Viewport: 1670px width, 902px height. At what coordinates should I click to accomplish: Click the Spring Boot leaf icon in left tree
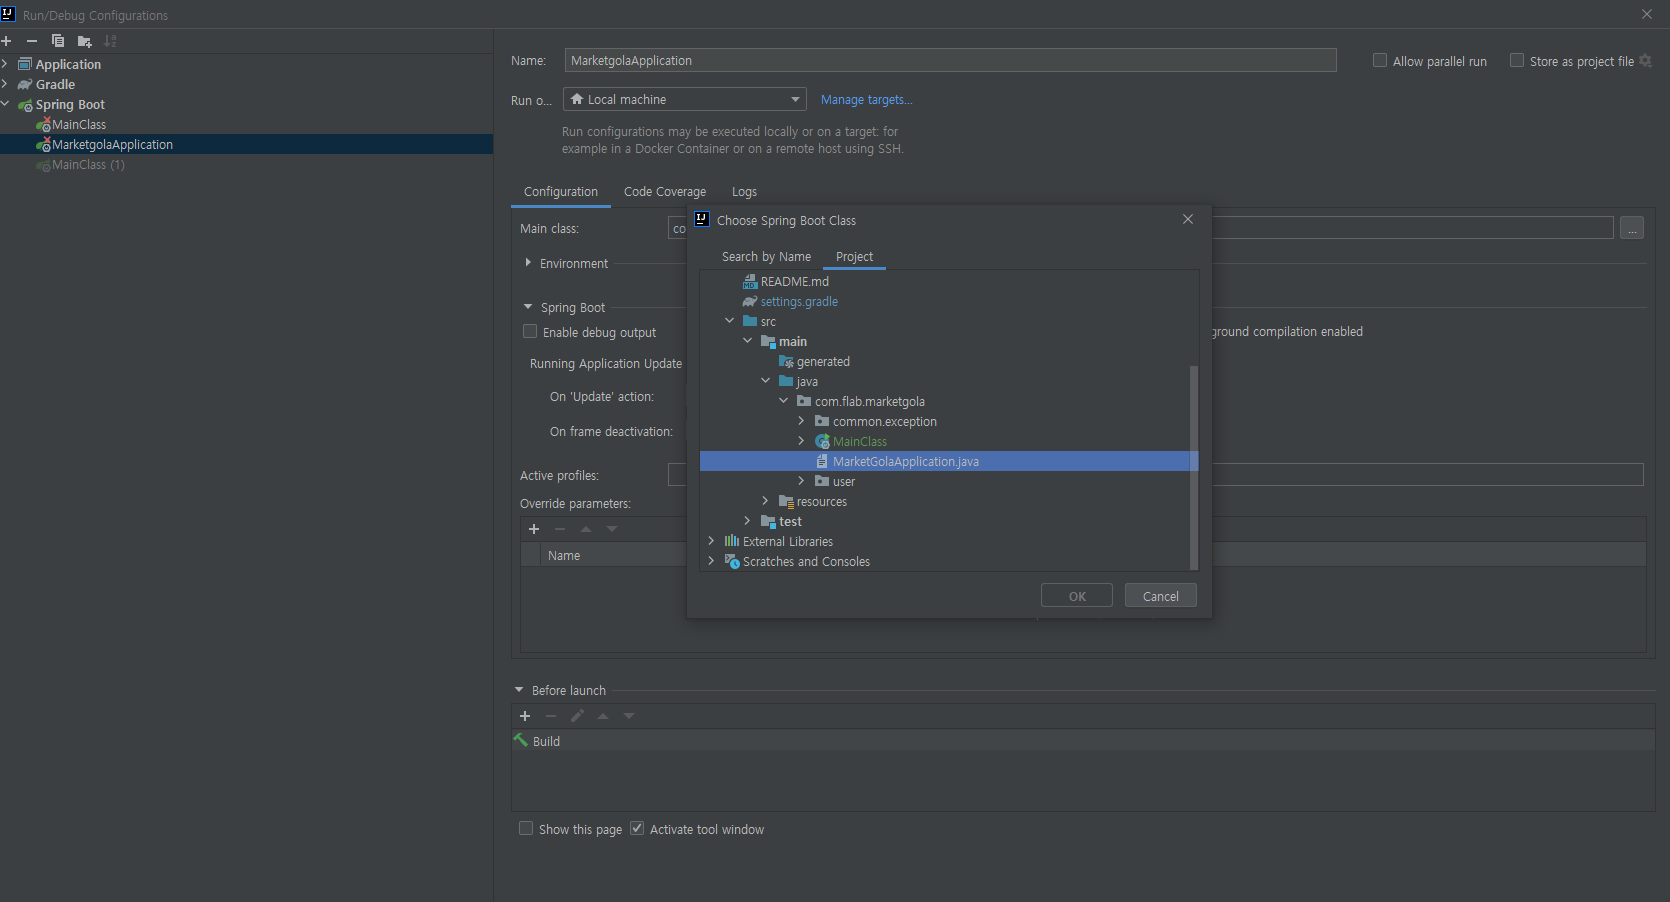[25, 105]
